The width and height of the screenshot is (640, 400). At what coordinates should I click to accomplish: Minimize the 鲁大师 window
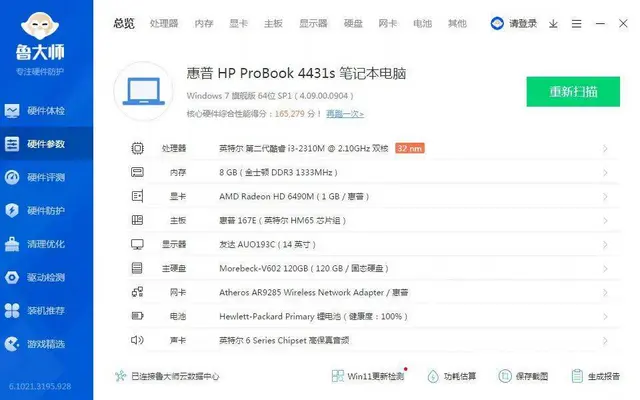(x=600, y=24)
